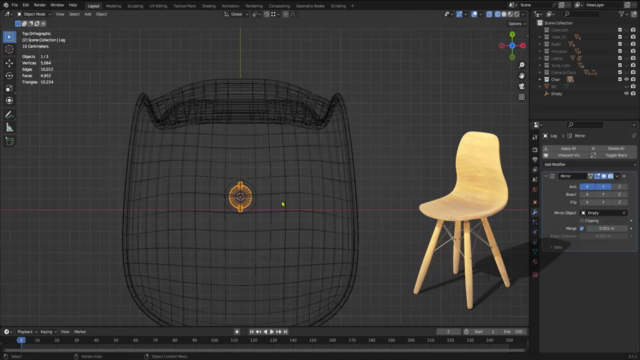Expand the Radio collection in outliner
Viewport: 640px width, 360px height.
(x=540, y=44)
